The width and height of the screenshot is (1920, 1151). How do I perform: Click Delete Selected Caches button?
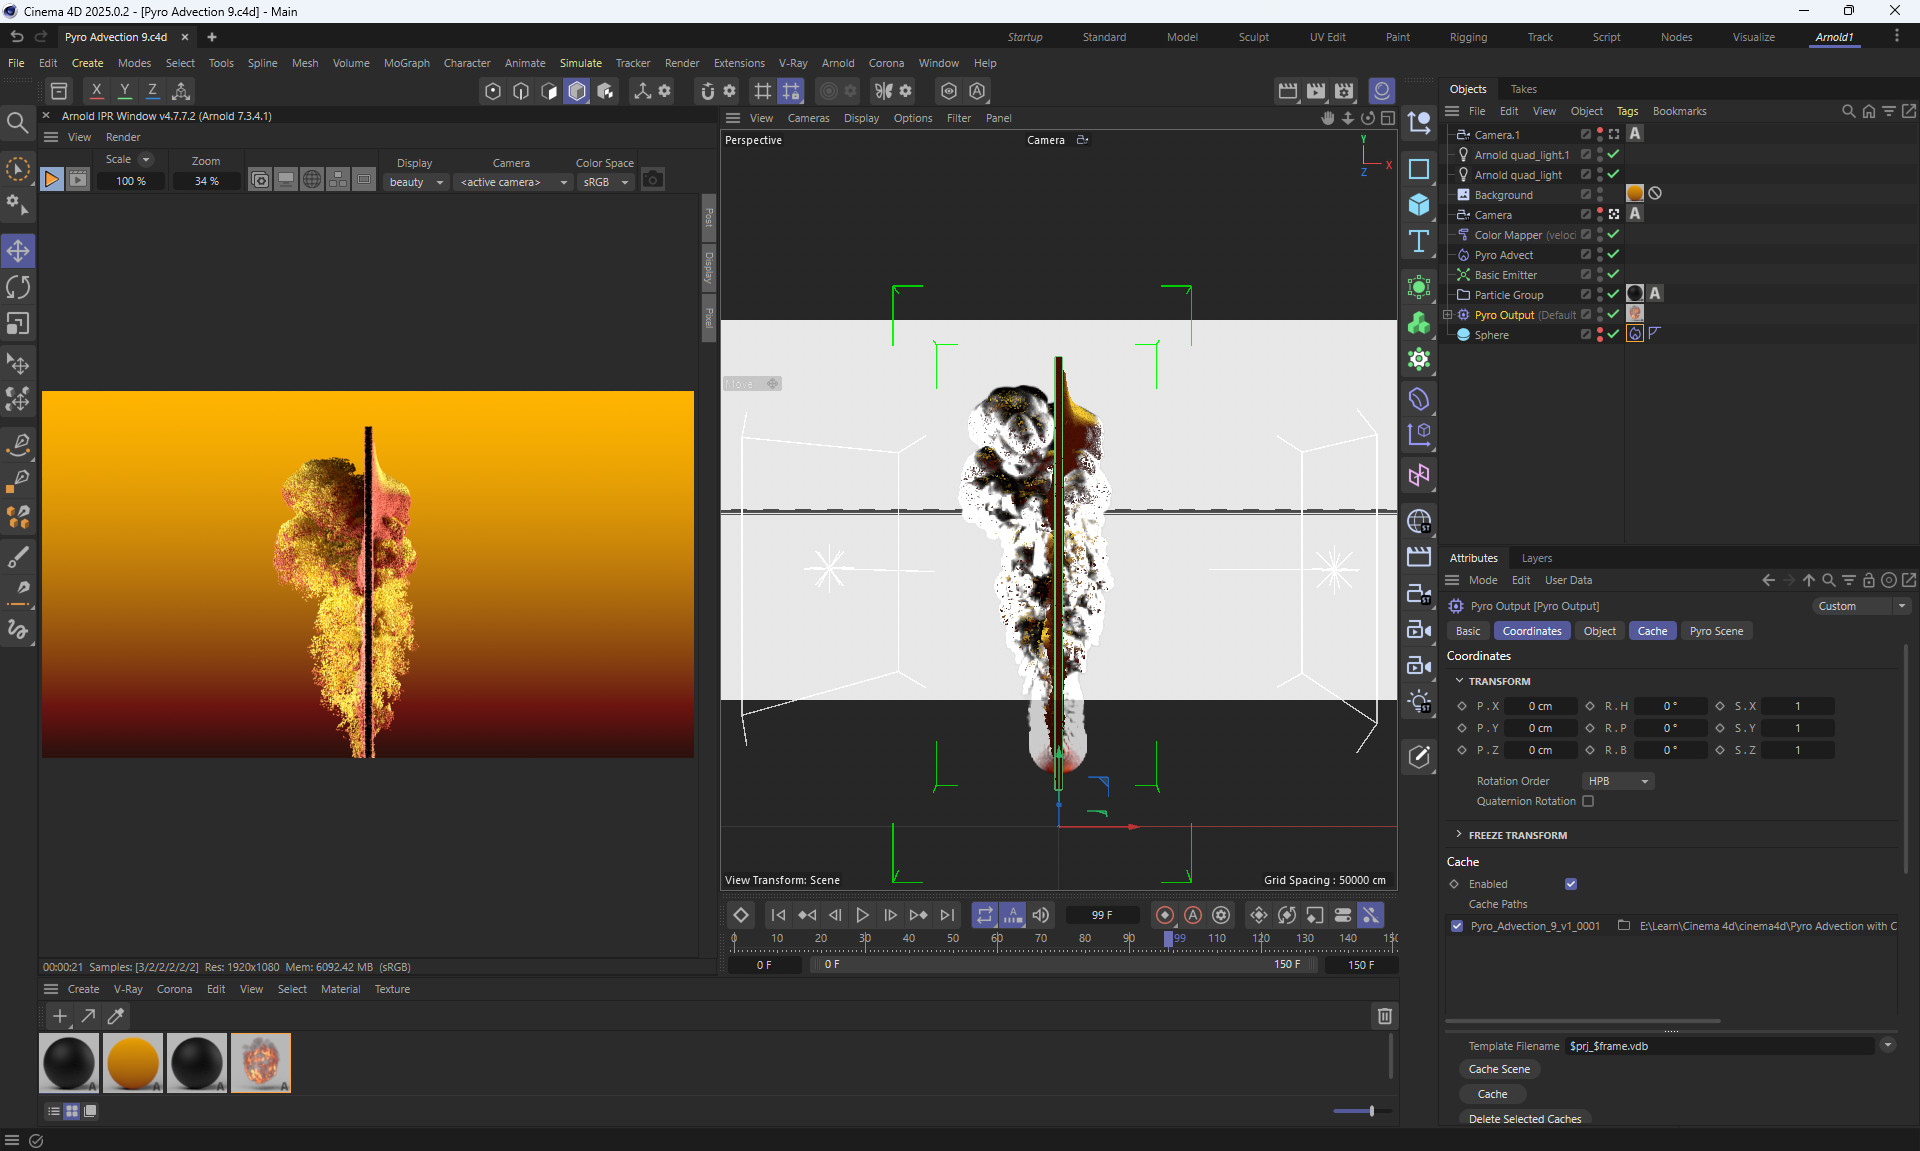point(1524,1119)
